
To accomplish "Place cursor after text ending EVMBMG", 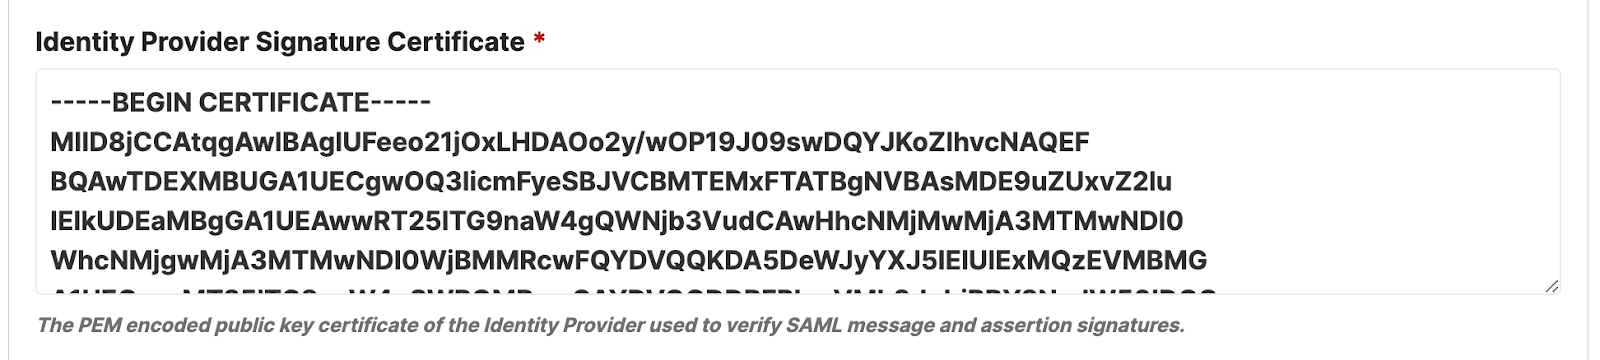I will click(x=1209, y=261).
